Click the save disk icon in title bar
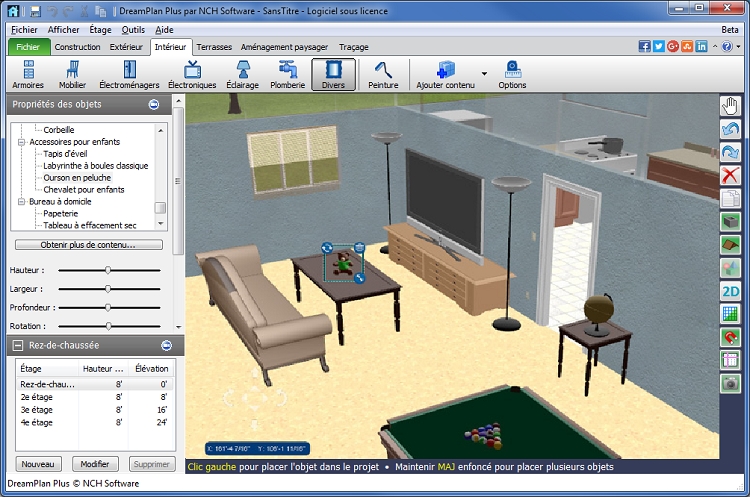The width and height of the screenshot is (750, 497). (x=35, y=11)
